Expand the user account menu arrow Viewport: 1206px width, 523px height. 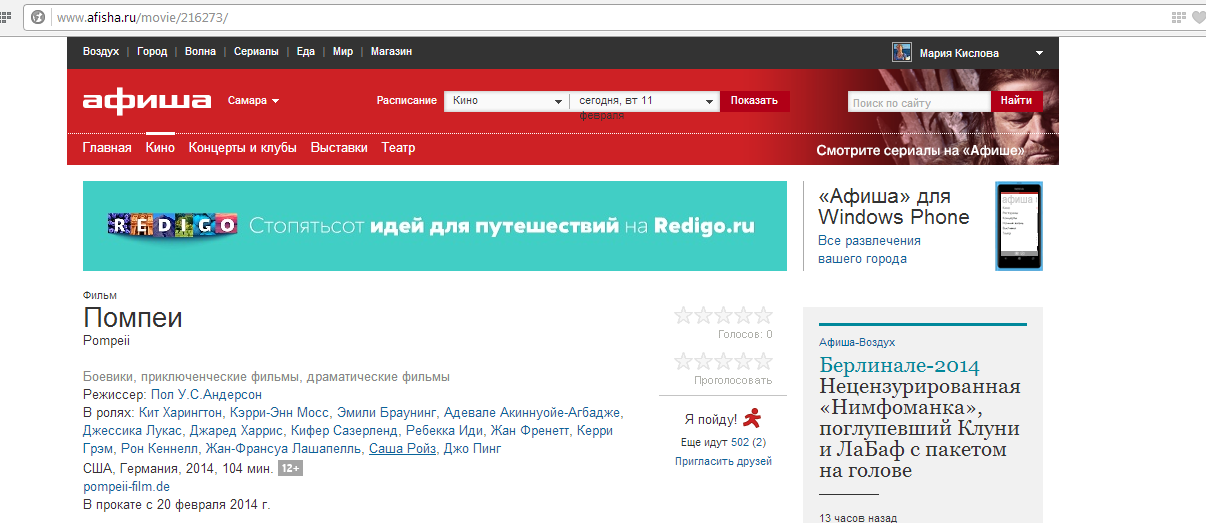(x=1039, y=53)
